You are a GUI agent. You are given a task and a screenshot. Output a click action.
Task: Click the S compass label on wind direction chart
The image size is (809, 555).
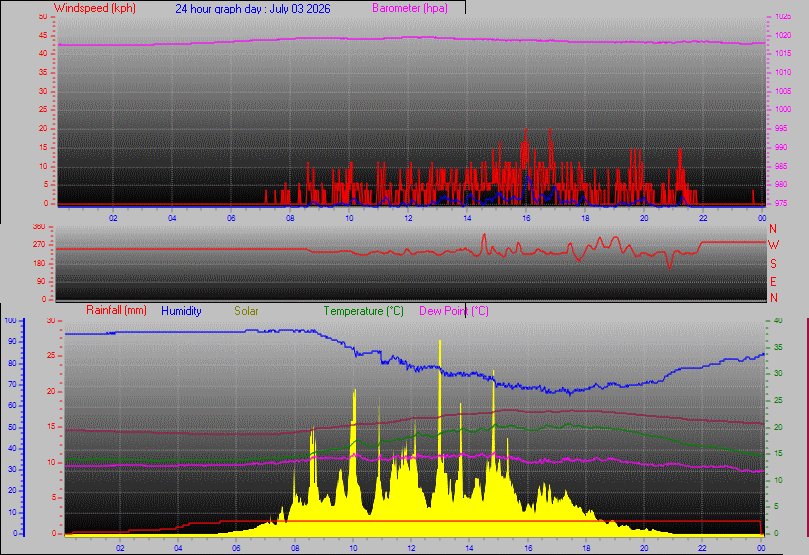(x=773, y=264)
